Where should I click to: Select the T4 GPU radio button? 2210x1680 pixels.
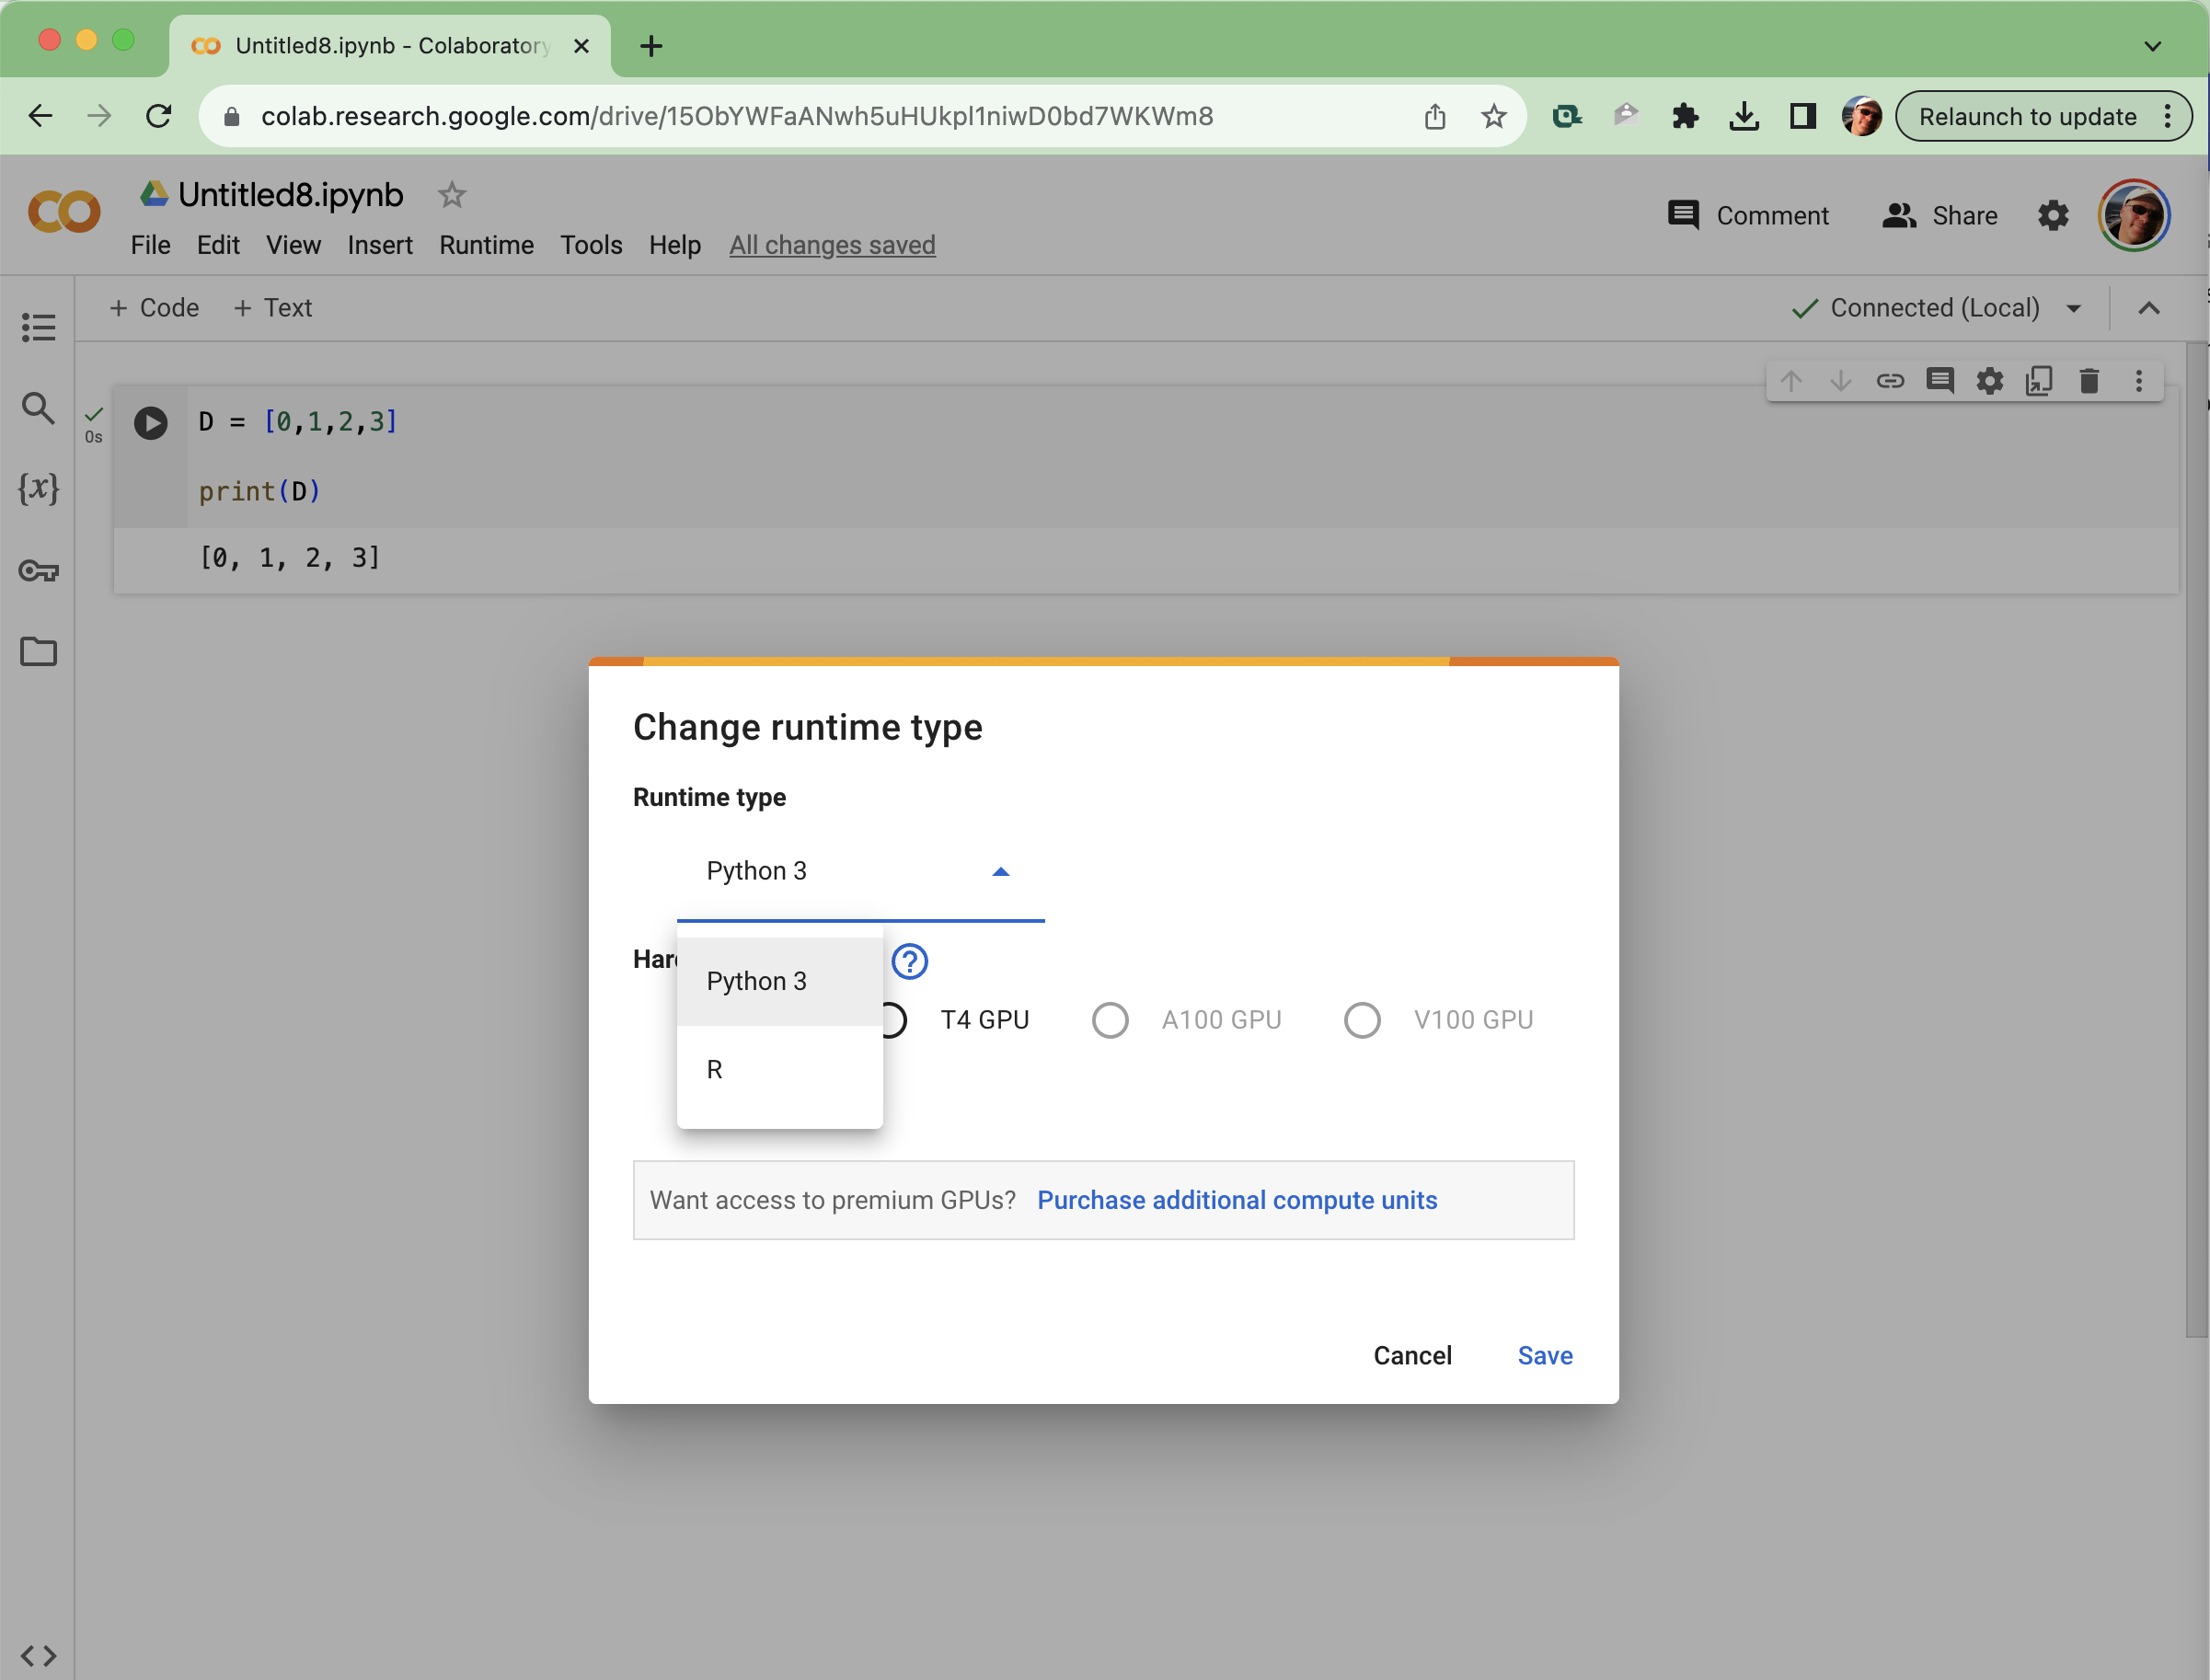[893, 1020]
